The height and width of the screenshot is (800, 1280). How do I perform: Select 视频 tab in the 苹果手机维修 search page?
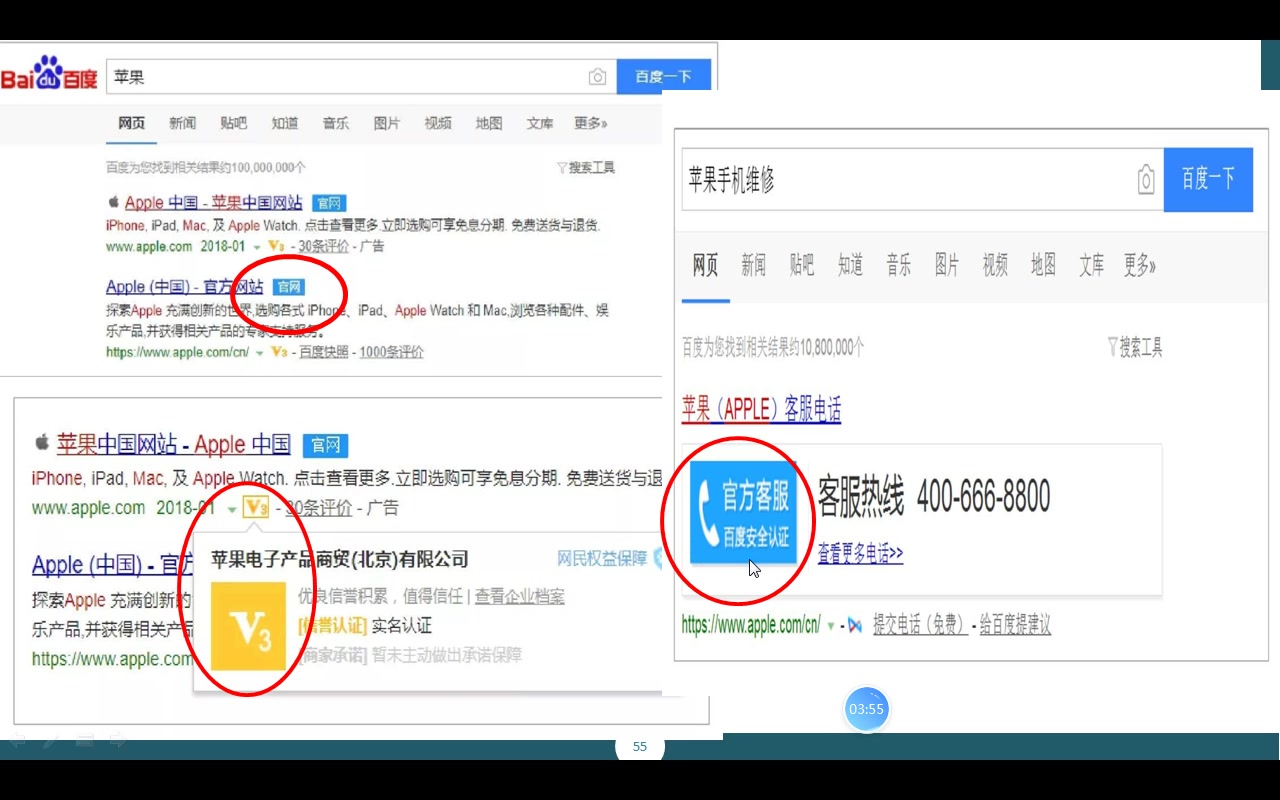994,265
